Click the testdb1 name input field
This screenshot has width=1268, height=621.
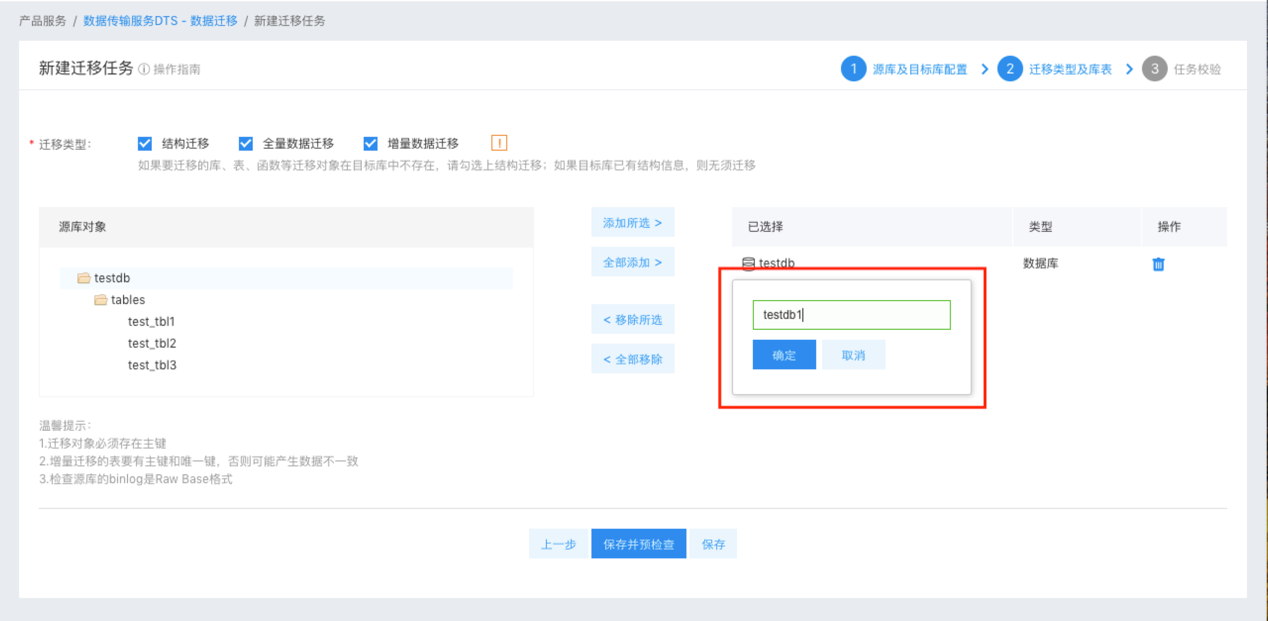point(851,315)
